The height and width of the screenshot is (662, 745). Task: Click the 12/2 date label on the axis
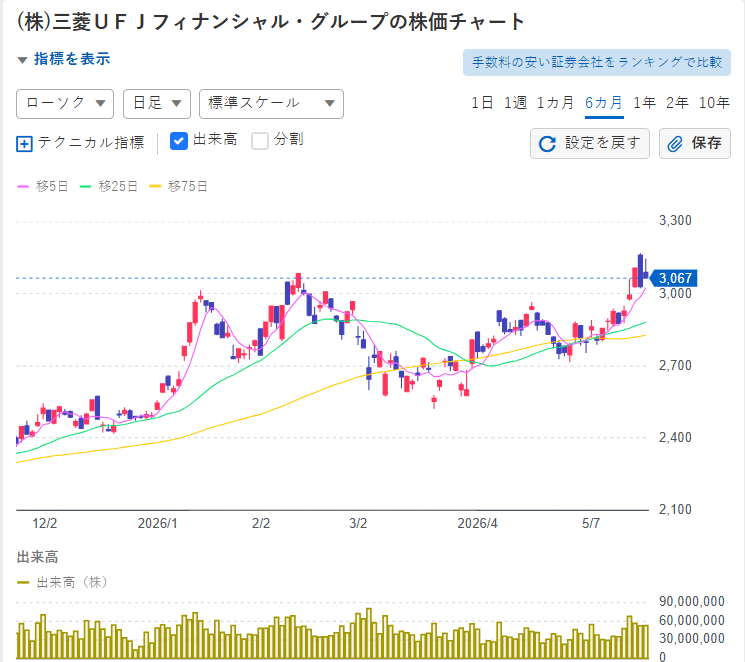click(44, 524)
